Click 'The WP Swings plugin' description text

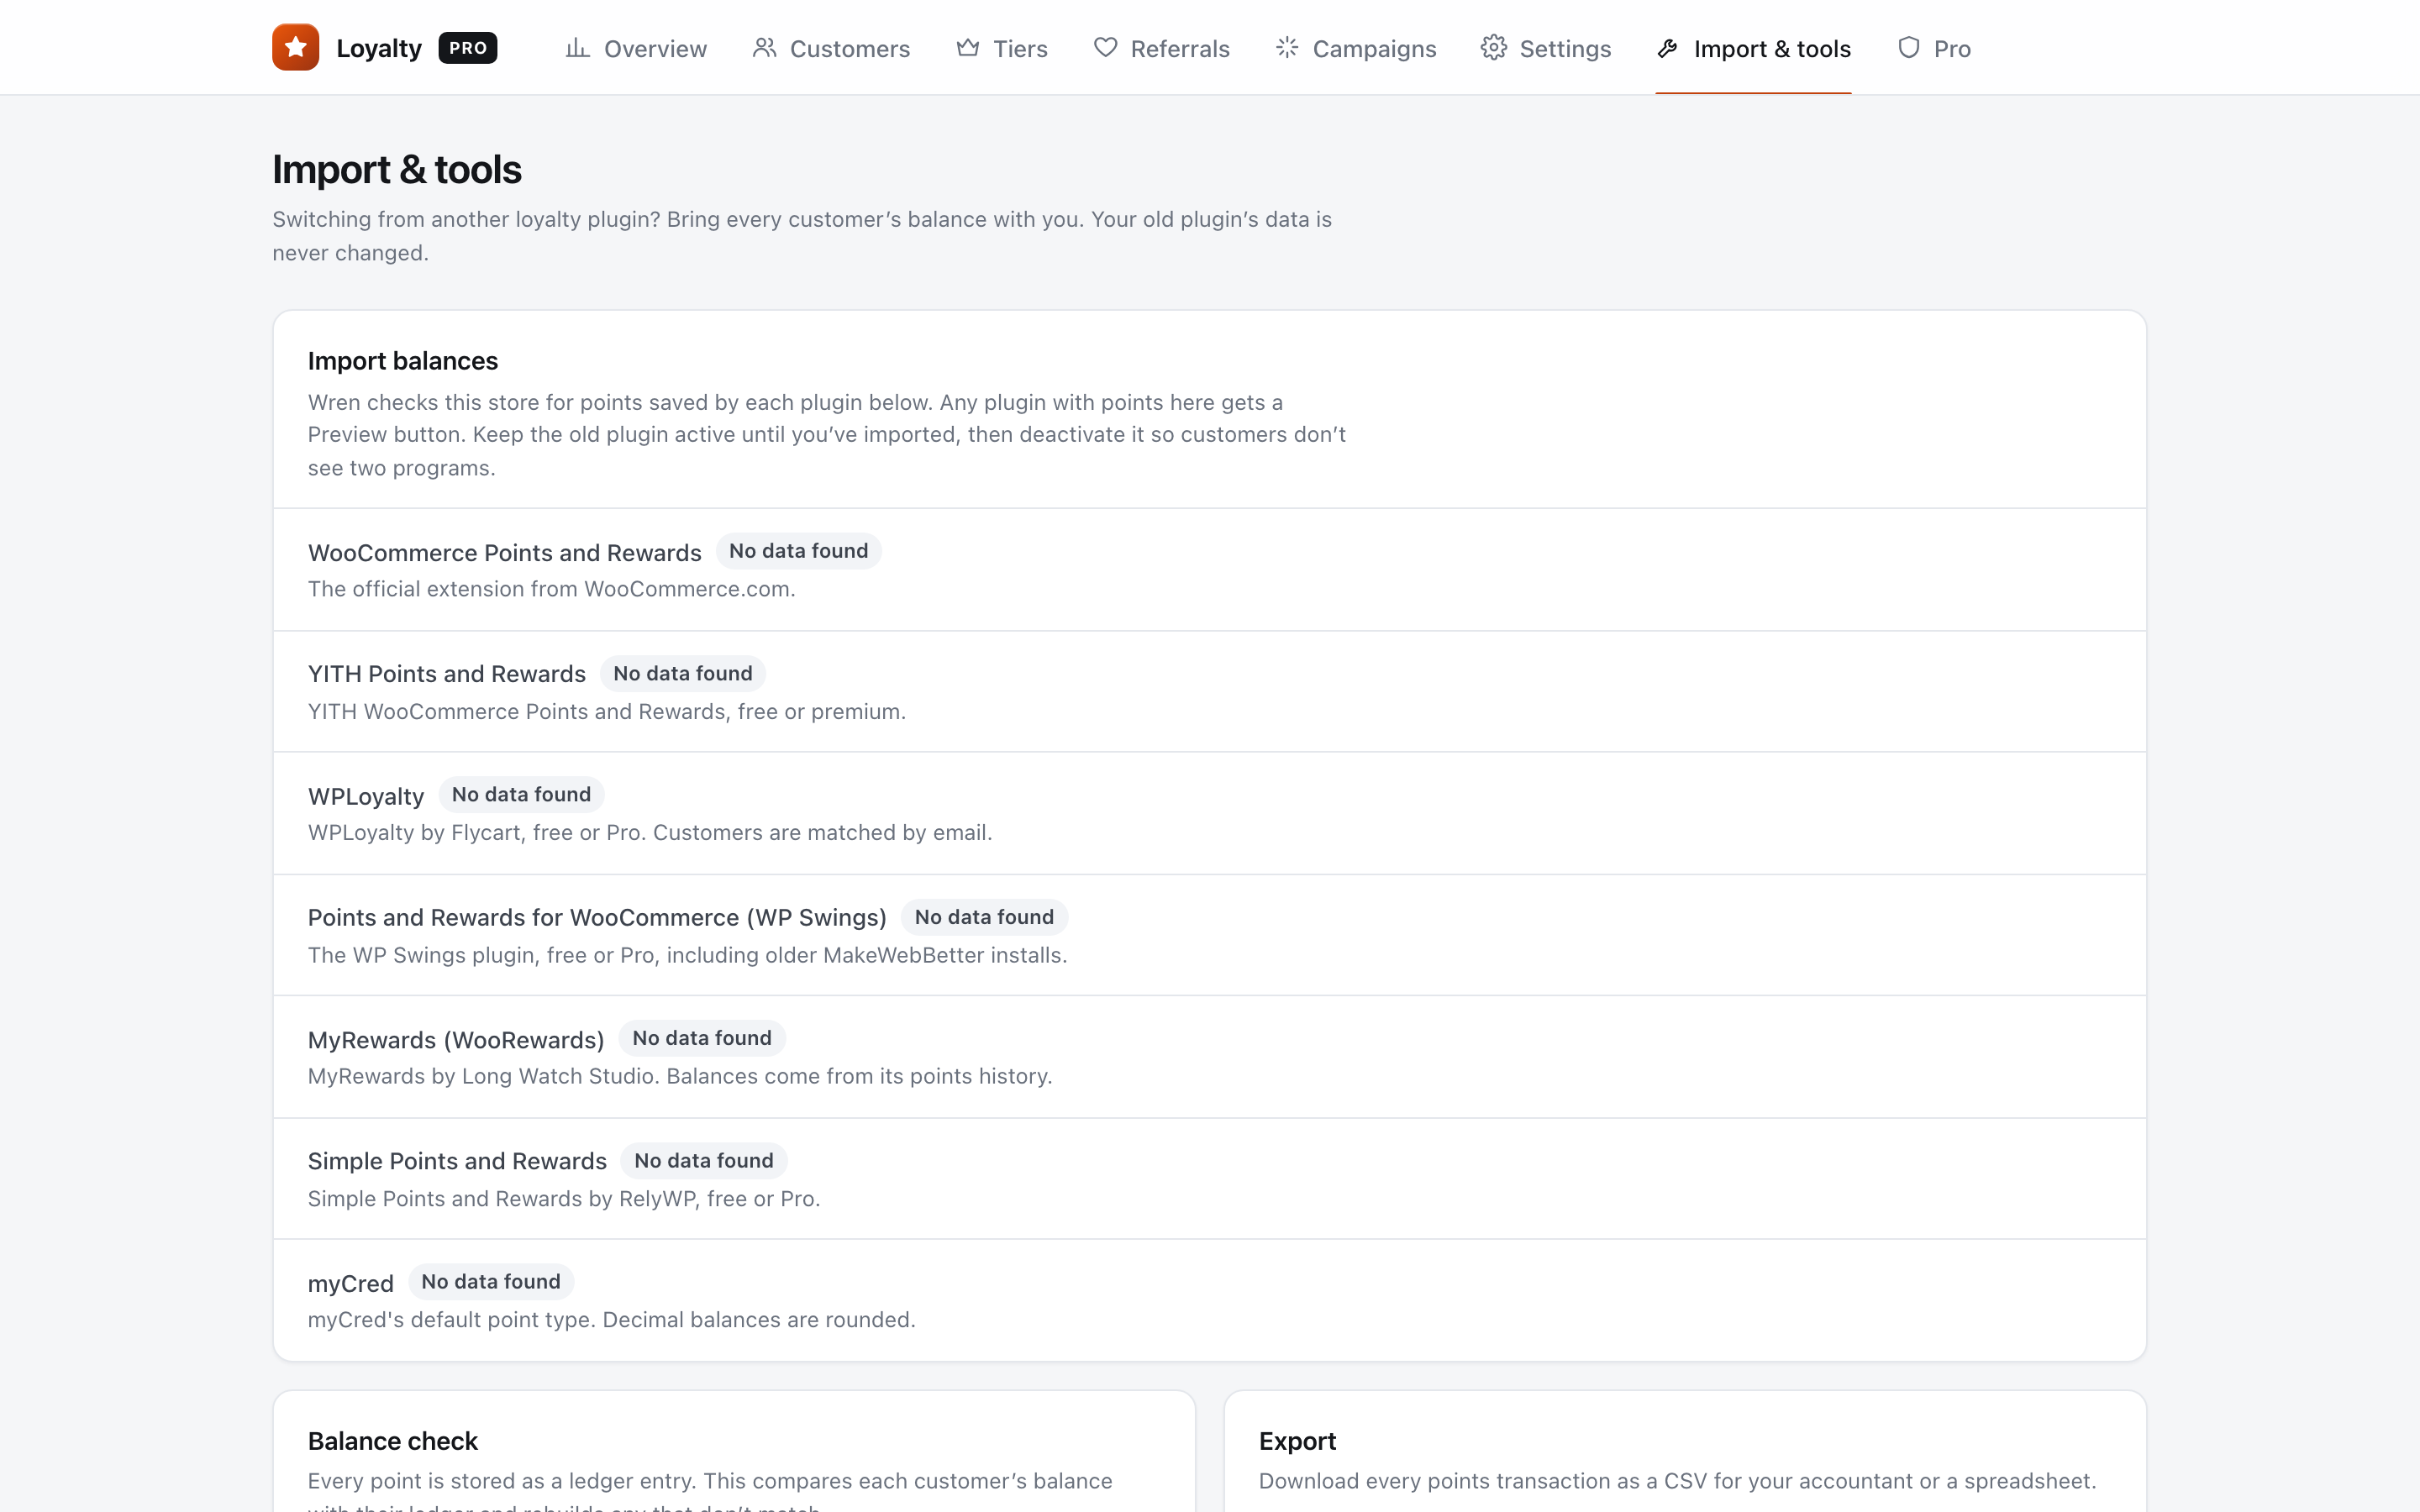(688, 955)
